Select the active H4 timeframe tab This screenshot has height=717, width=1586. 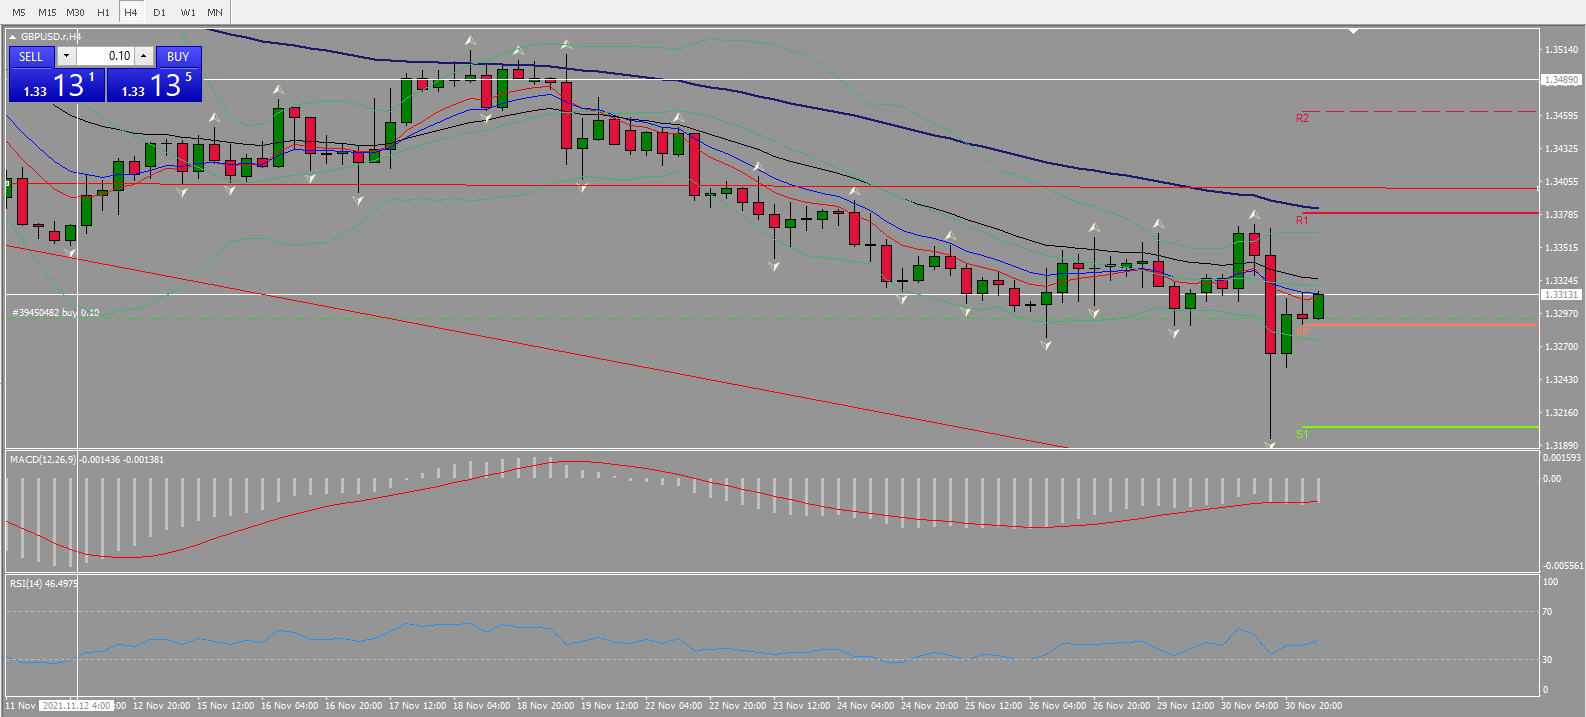coord(131,12)
